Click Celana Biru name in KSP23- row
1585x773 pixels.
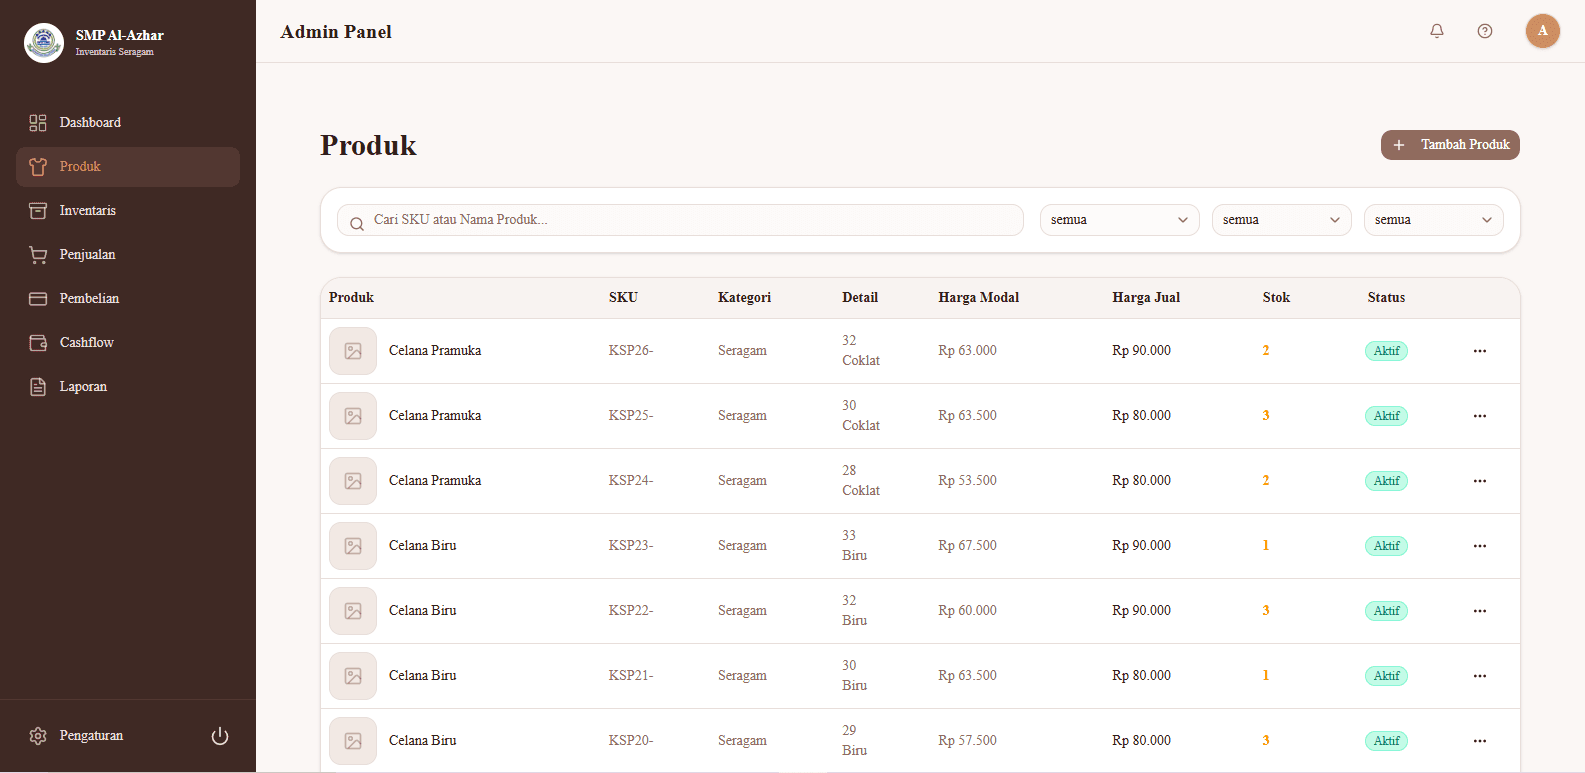[x=422, y=546]
